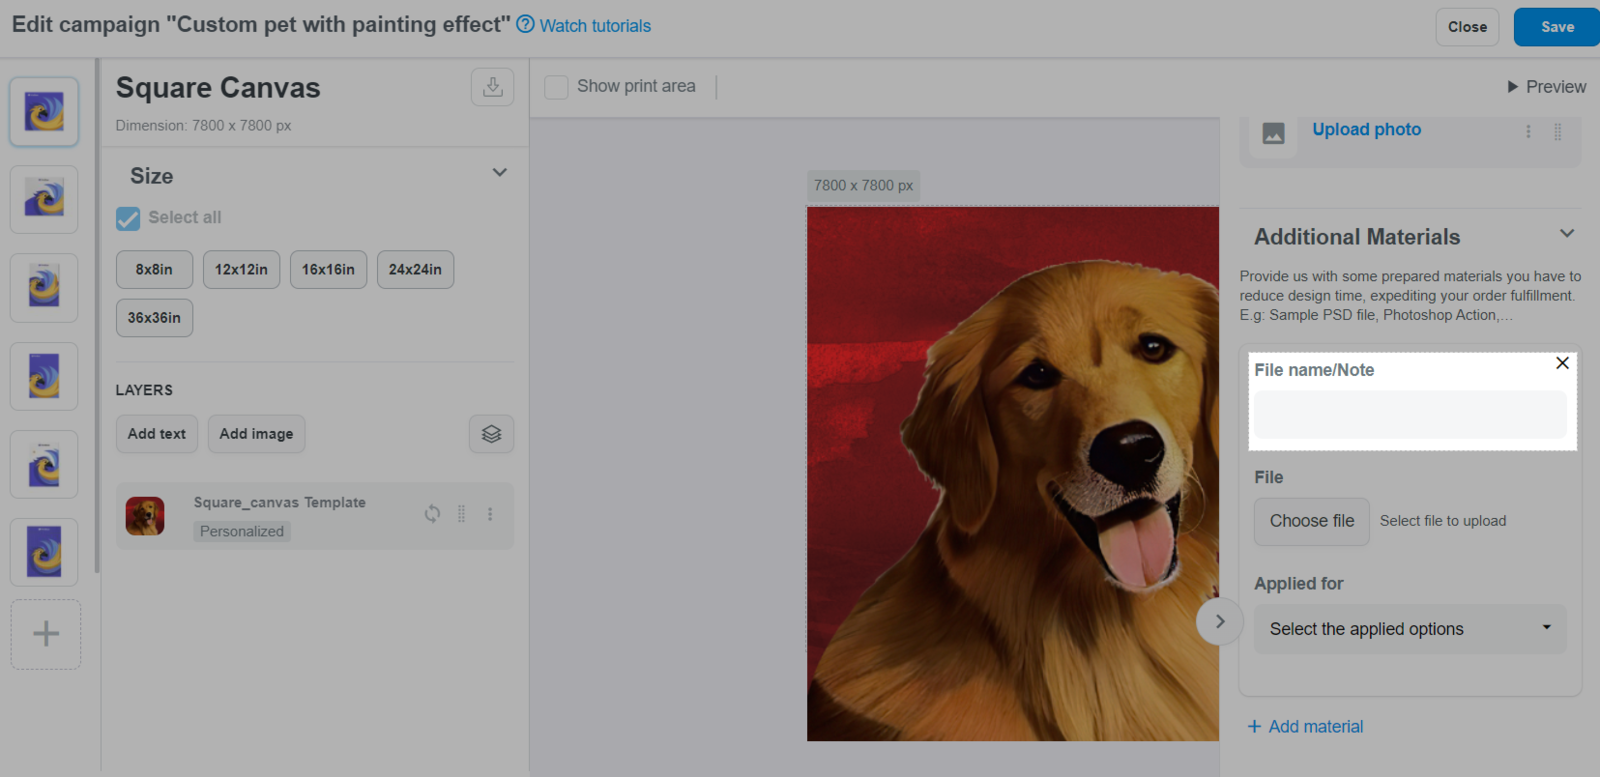Screen dimensions: 1600x777
Task: Click the help icon next to Watch tutorials
Action: click(525, 25)
